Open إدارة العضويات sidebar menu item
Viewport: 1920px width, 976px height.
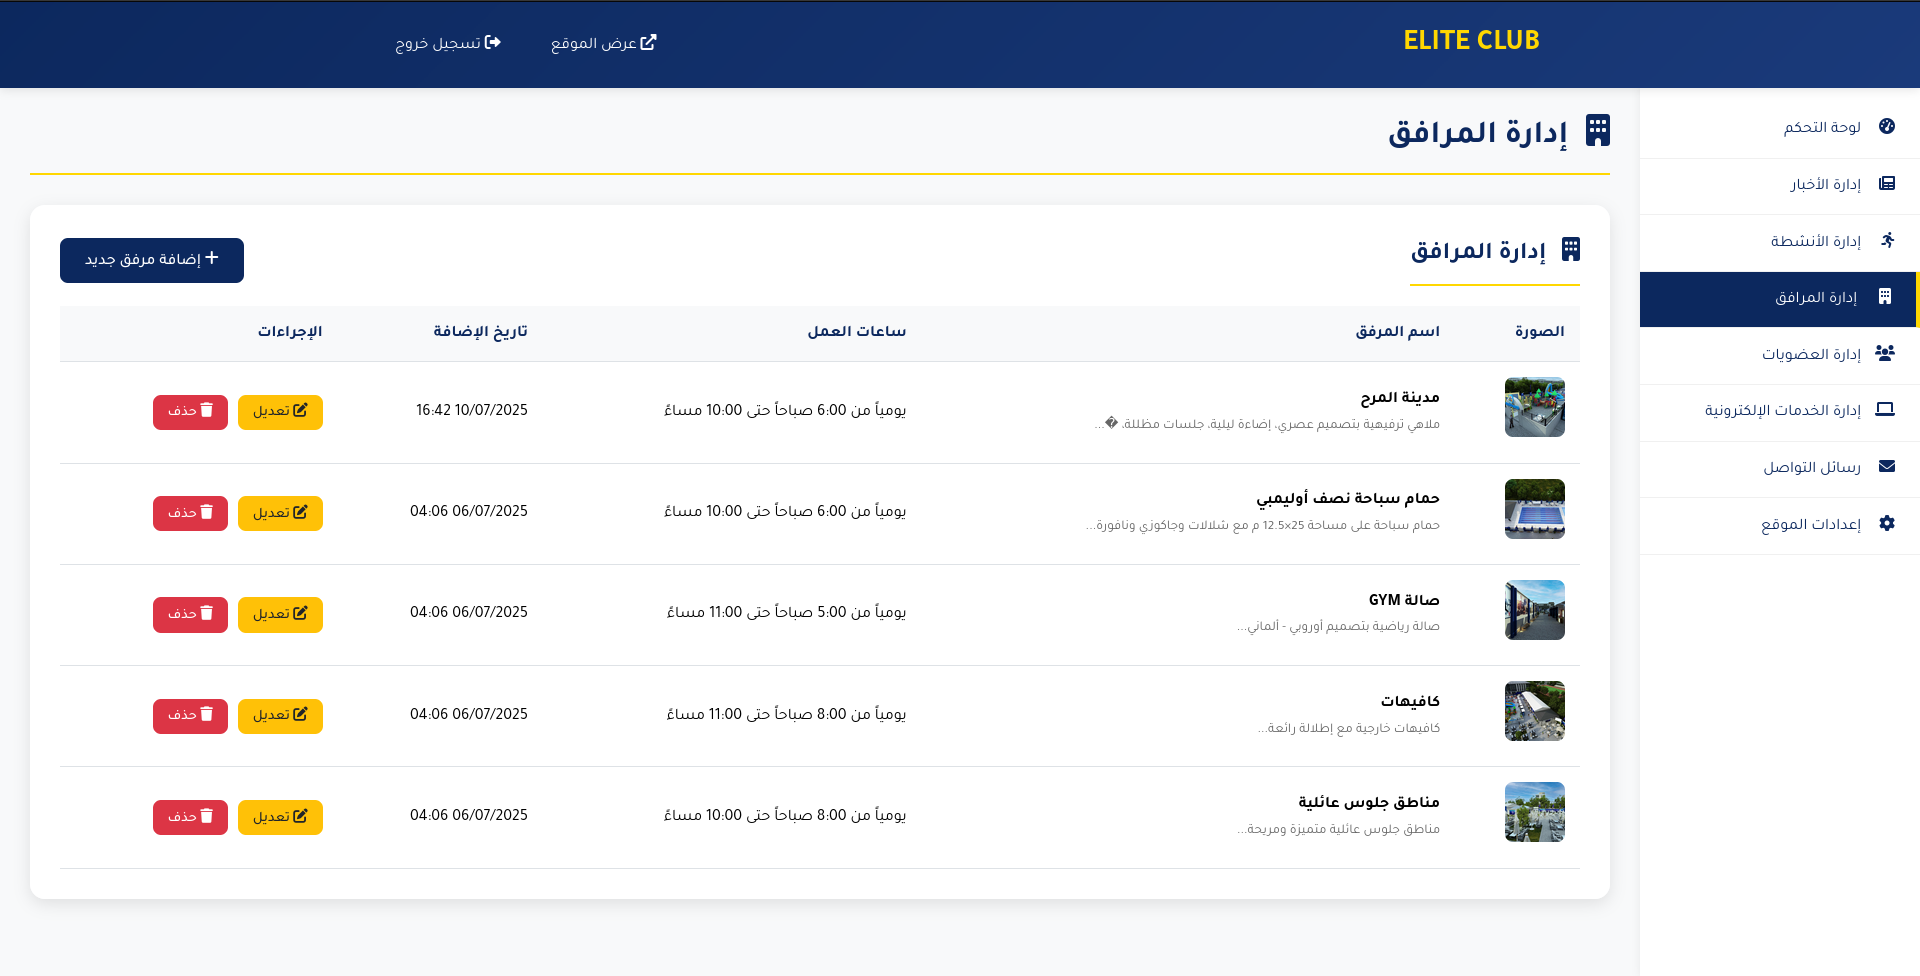[1780, 355]
